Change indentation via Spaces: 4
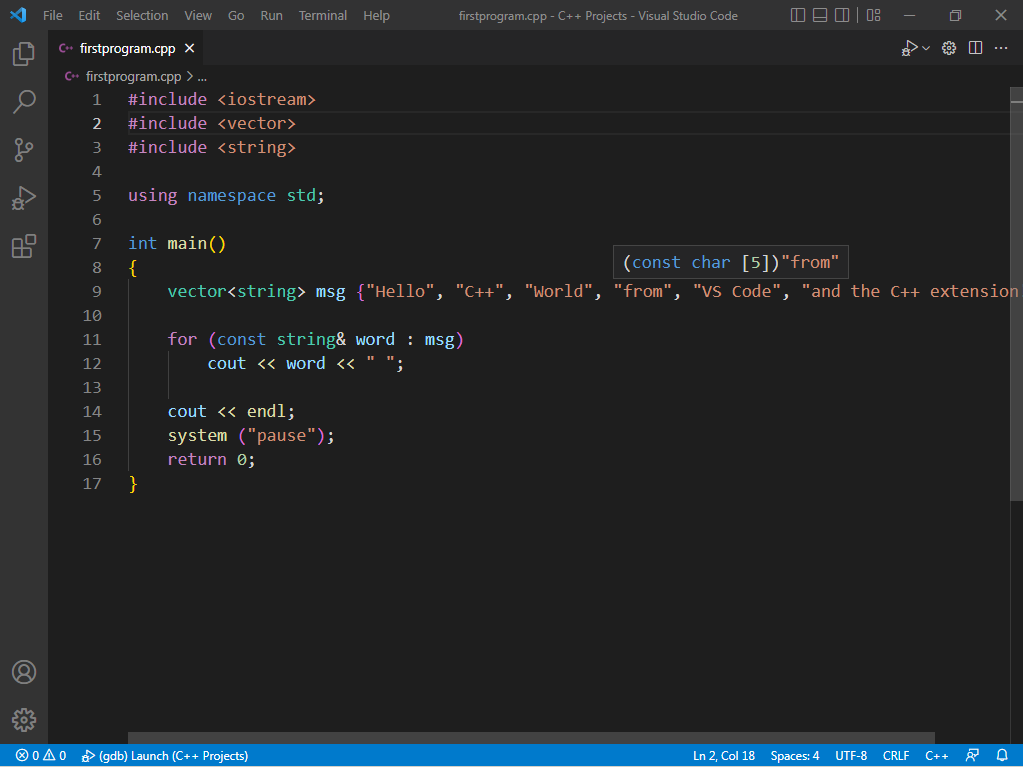Screen dimensions: 1023x767 click(794, 755)
